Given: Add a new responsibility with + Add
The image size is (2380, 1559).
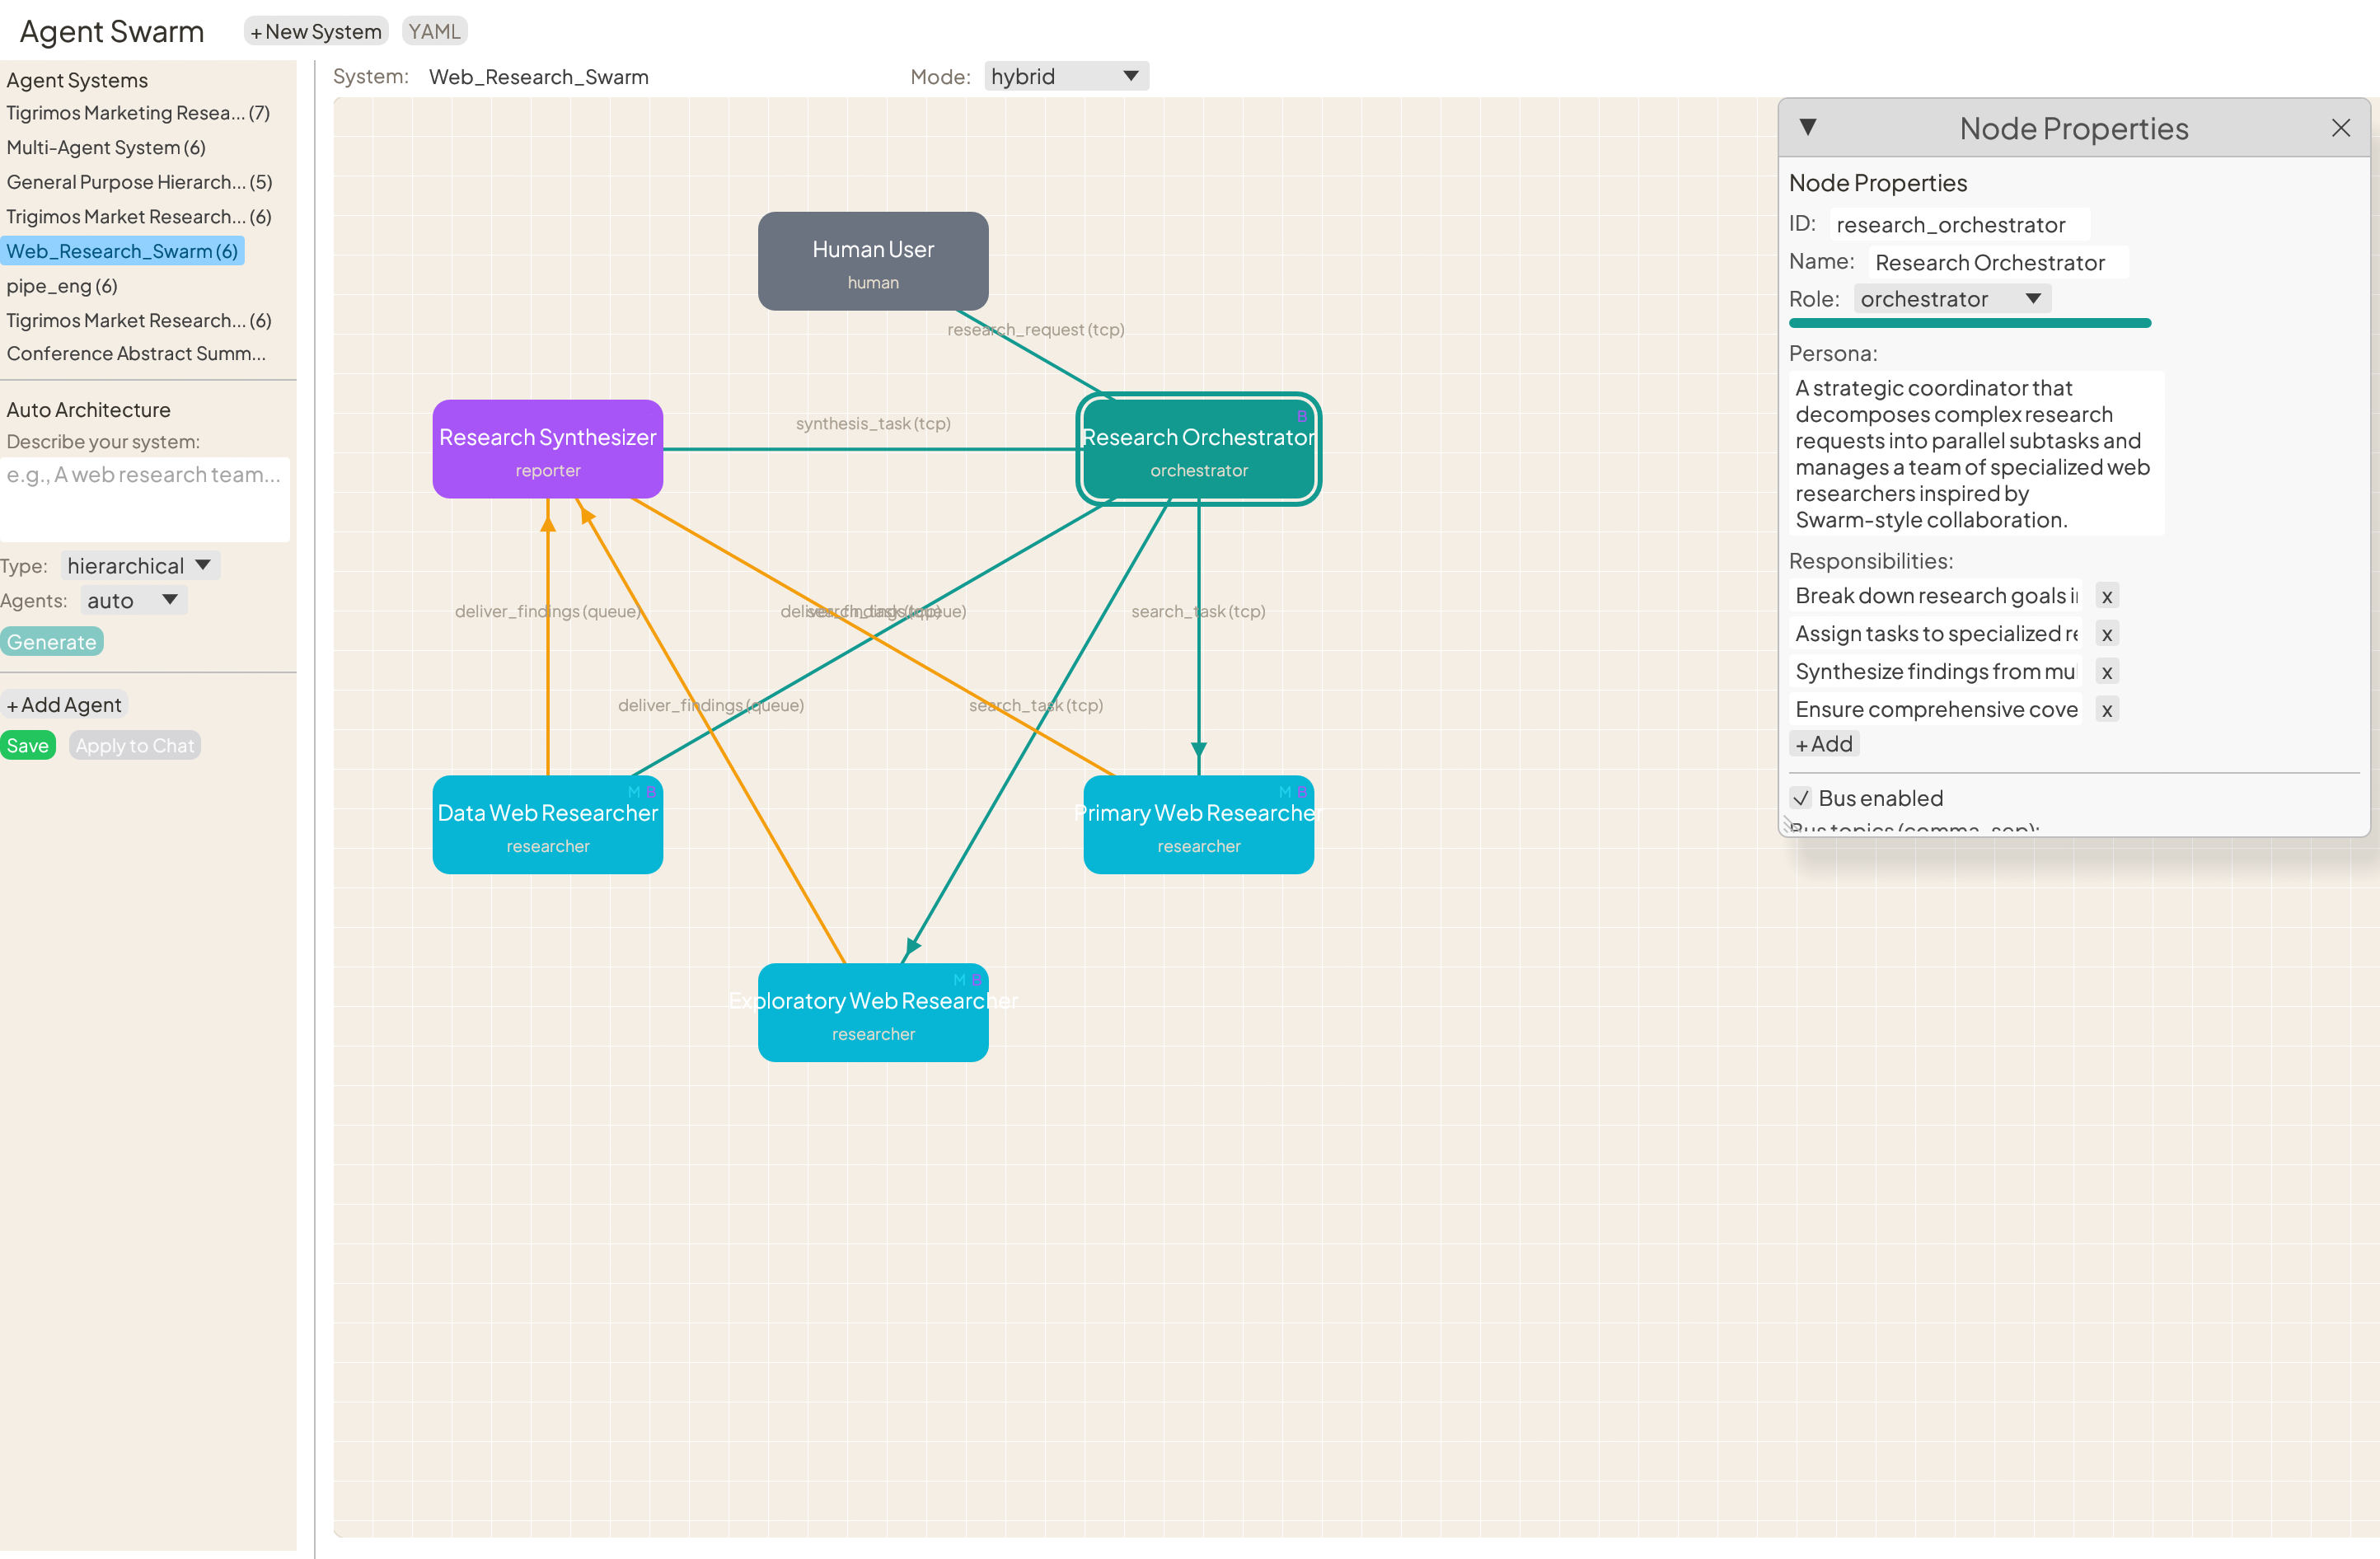Looking at the screenshot, I should click(1823, 744).
